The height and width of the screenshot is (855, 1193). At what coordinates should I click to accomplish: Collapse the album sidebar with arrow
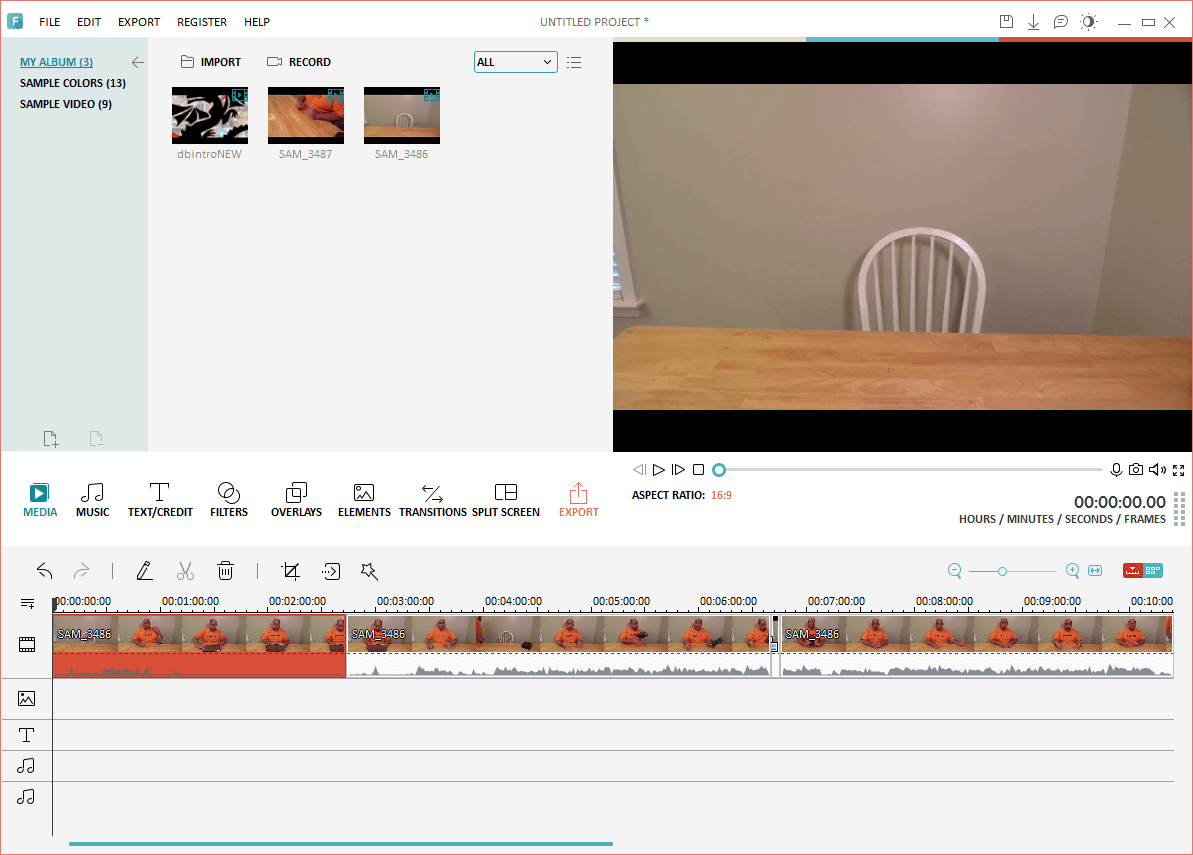click(138, 62)
